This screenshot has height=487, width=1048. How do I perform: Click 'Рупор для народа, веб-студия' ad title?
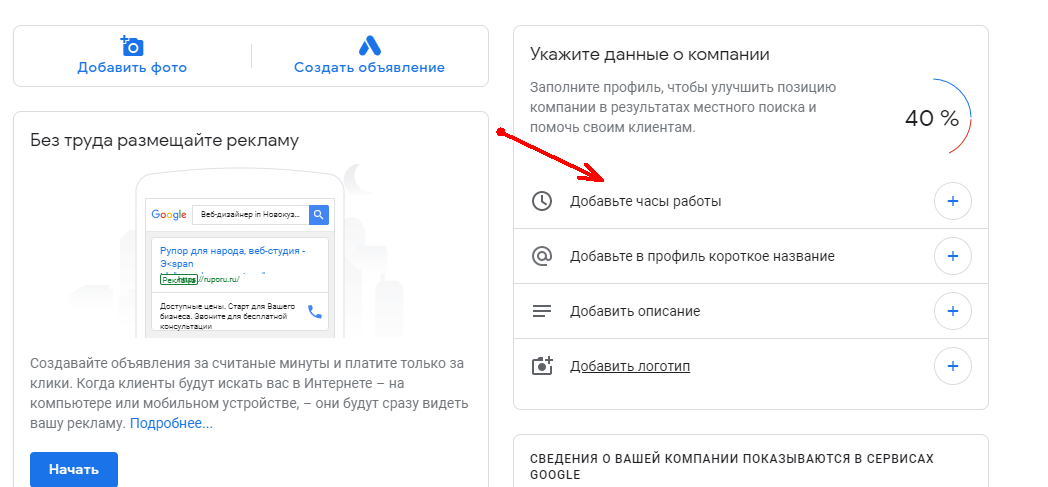[233, 251]
